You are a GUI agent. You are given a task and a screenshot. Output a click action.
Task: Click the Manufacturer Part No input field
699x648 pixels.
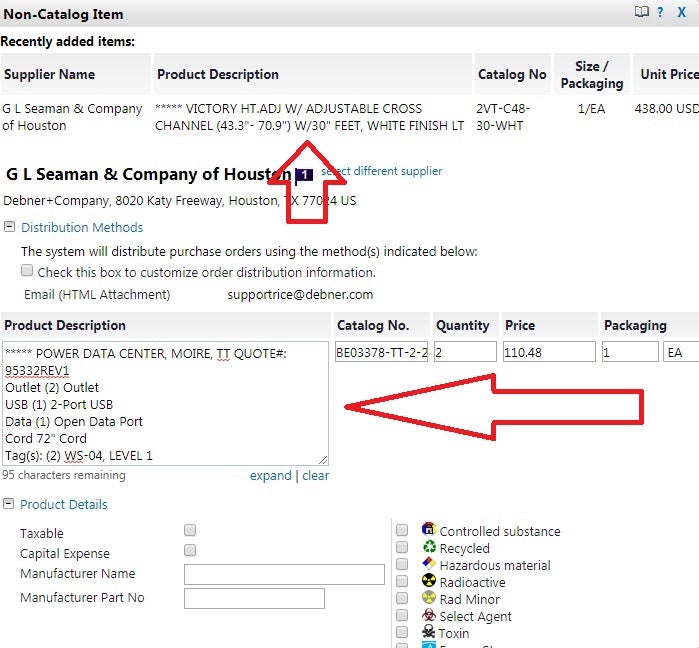(x=254, y=599)
